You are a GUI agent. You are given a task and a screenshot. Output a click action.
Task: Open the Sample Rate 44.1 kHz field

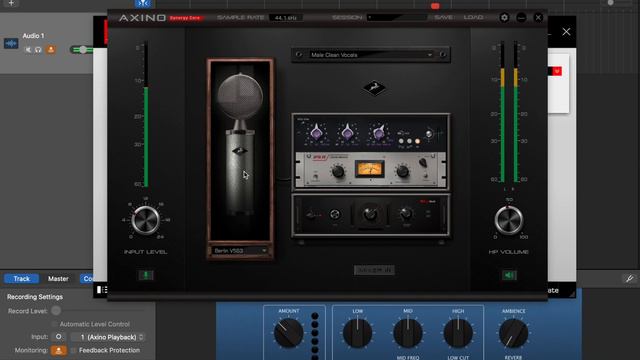tap(286, 18)
